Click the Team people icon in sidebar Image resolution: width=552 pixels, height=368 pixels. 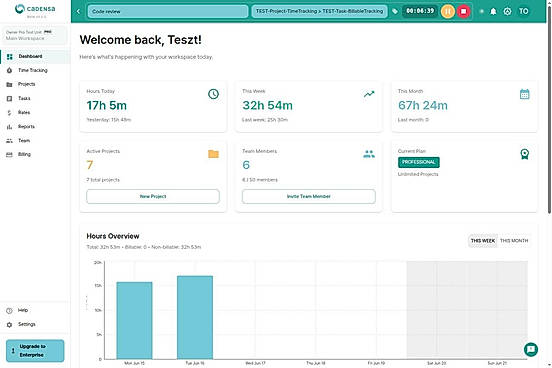(10, 141)
